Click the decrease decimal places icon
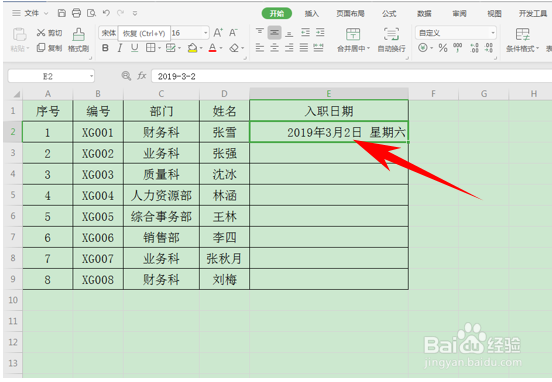Viewport: 552px width, 382px height. tap(489, 48)
